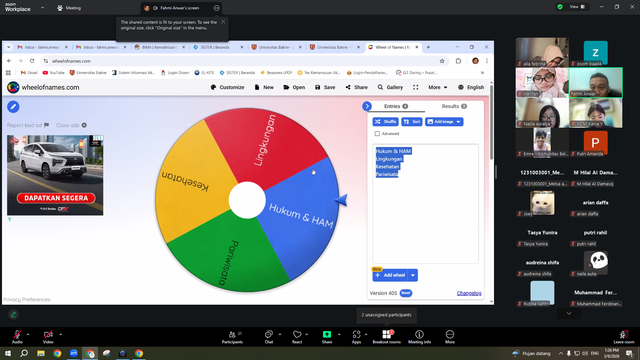Click the New version badge
Viewport: 640px width, 360px height.
pyautogui.click(x=406, y=293)
